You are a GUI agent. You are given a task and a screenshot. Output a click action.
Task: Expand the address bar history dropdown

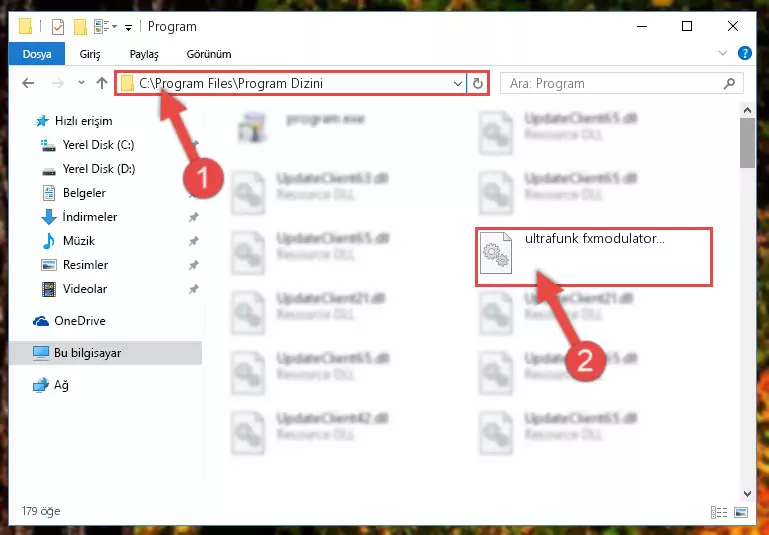point(458,84)
